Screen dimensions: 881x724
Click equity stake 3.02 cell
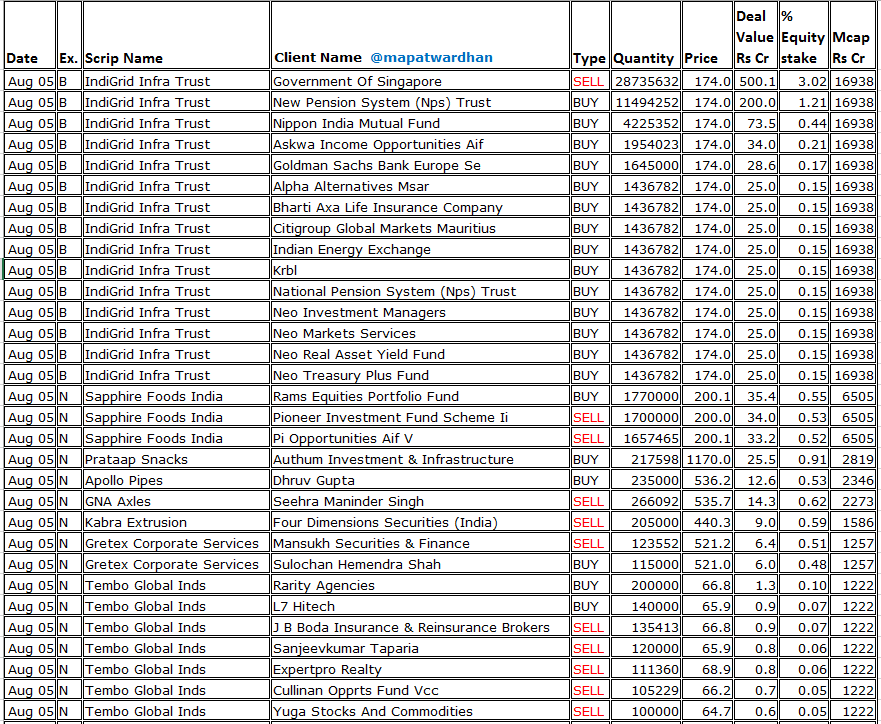(x=804, y=81)
